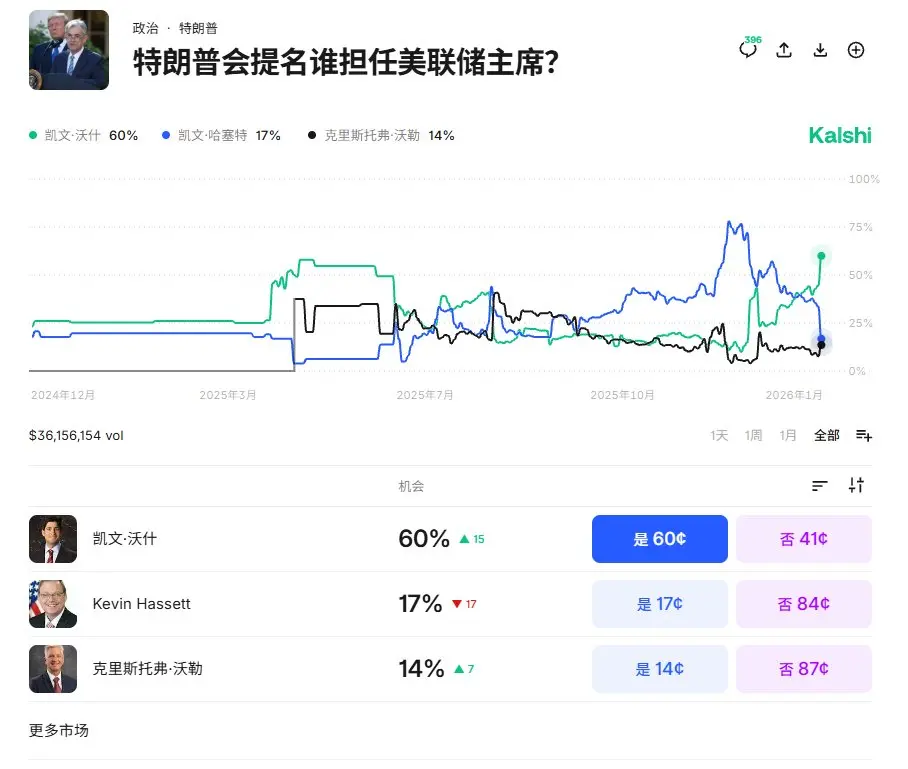The width and height of the screenshot is (908, 769).
Task: Toggle blue 凯文·哈塞特 17% legend entry
Action: (221, 136)
